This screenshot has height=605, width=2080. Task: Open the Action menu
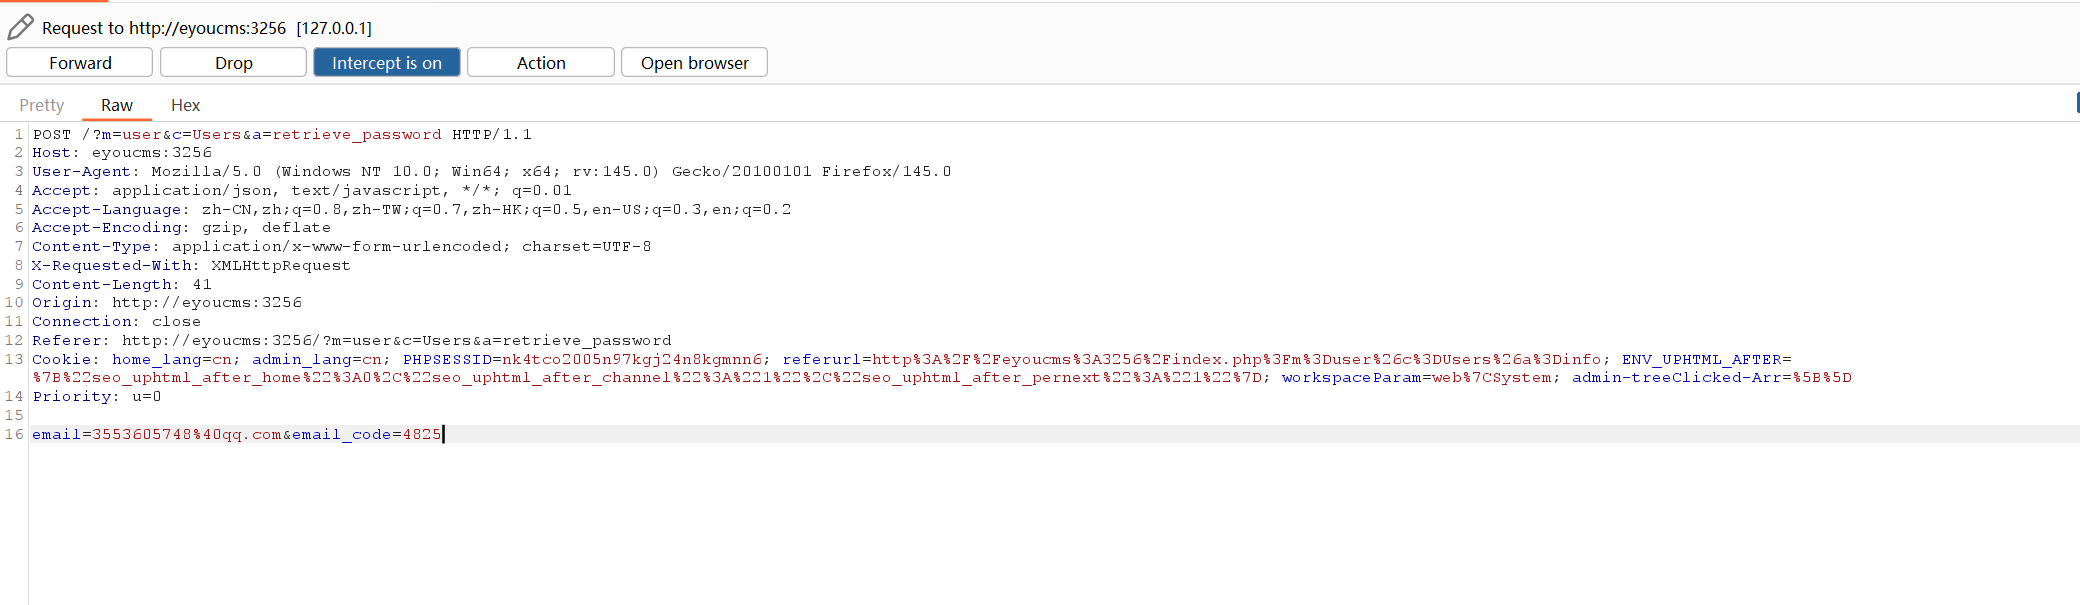pos(541,62)
